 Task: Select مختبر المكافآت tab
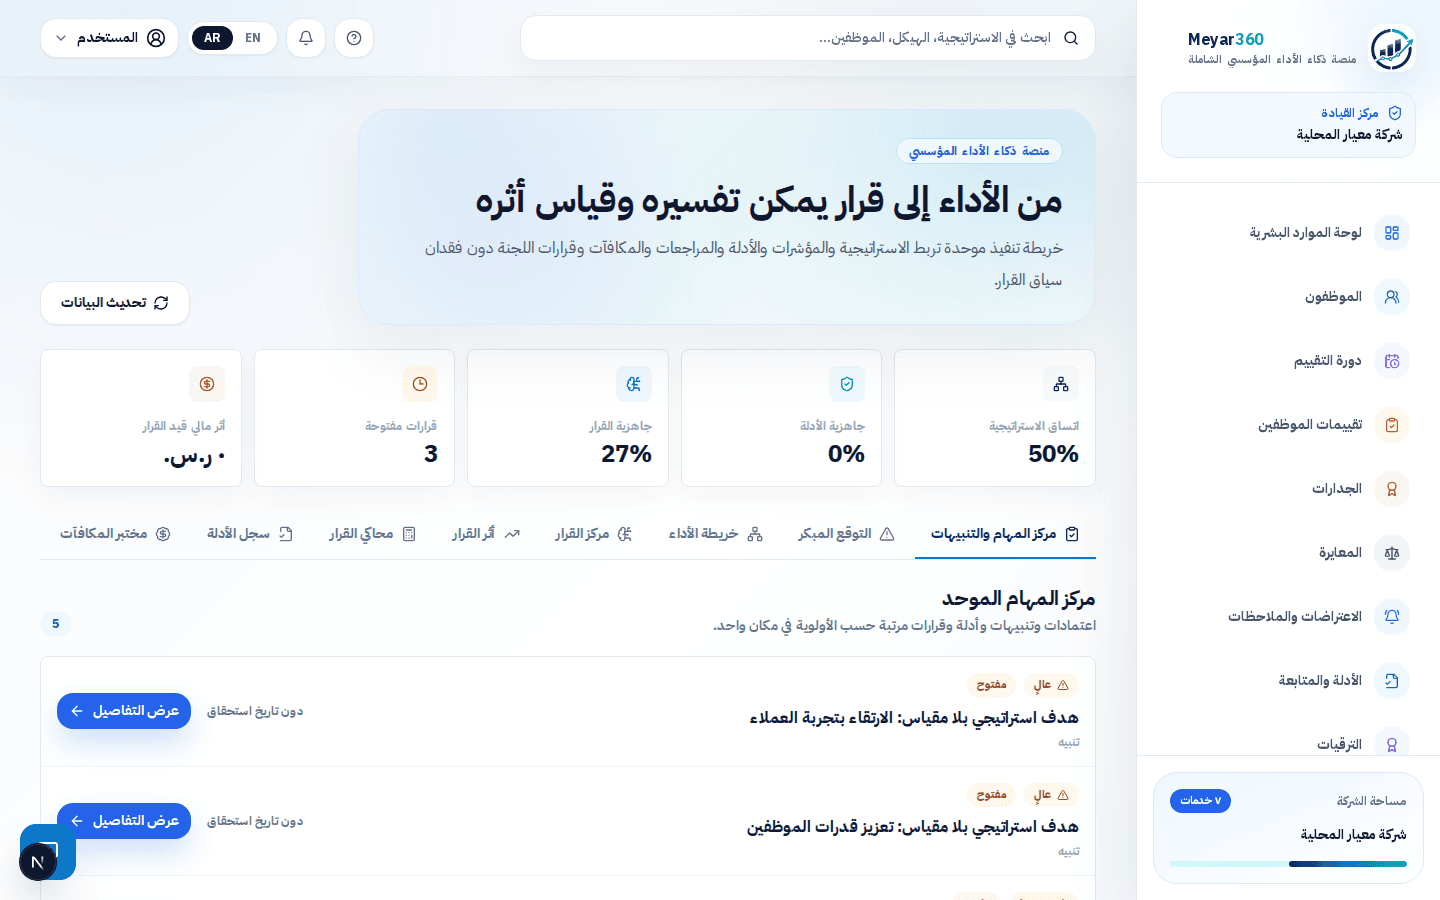115,534
